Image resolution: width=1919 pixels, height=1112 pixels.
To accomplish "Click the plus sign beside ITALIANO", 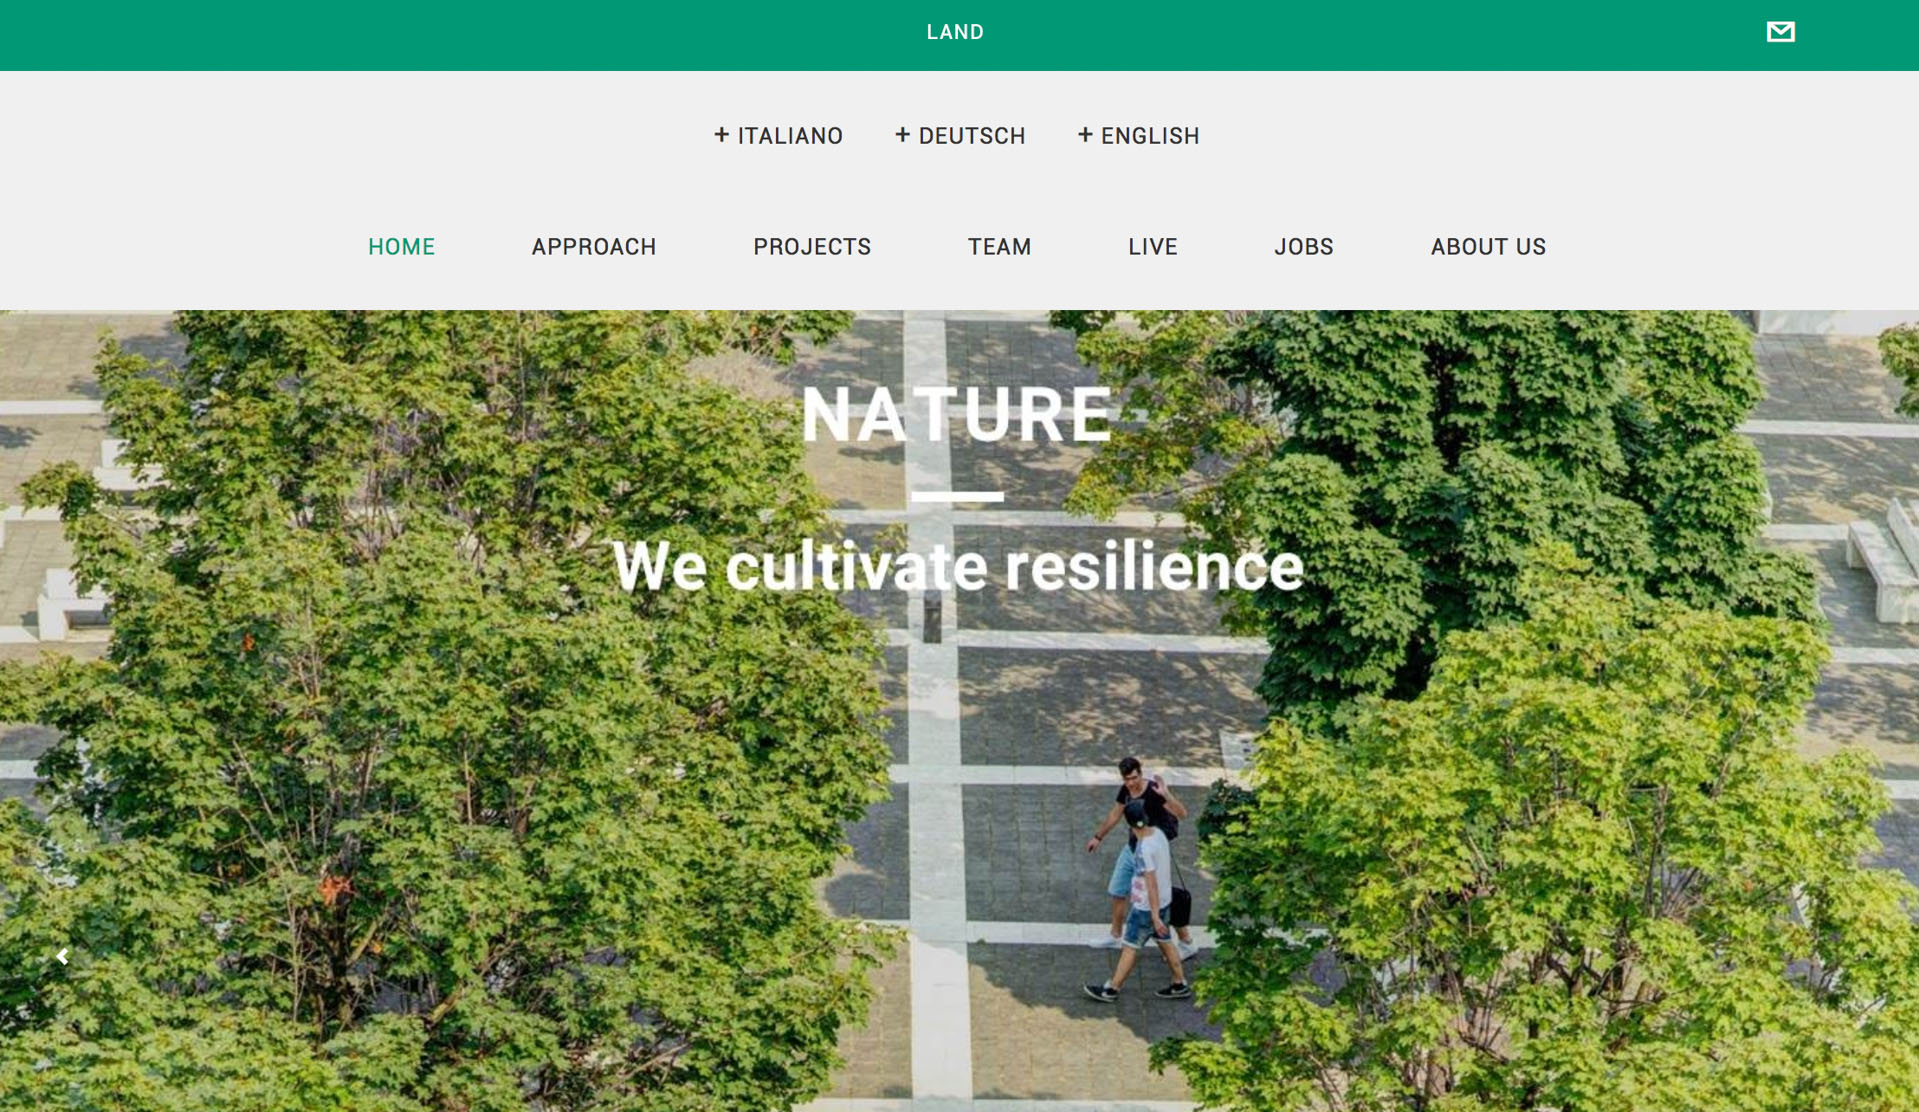I will (x=721, y=134).
